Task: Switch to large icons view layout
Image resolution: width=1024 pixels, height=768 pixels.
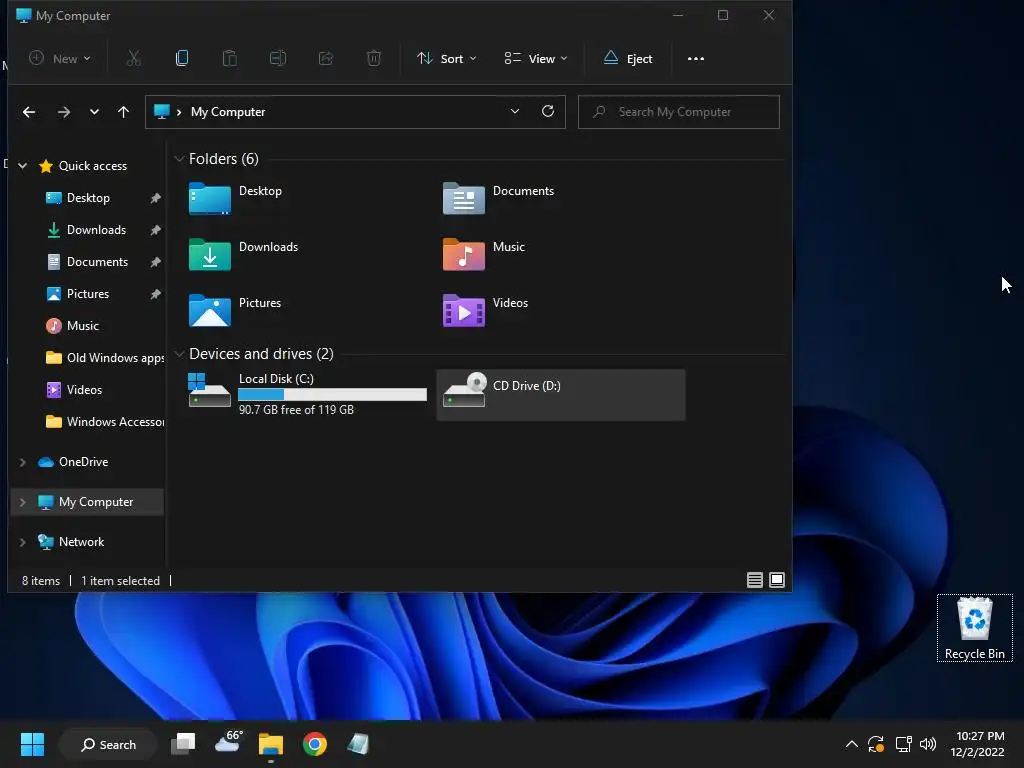Action: [x=776, y=580]
